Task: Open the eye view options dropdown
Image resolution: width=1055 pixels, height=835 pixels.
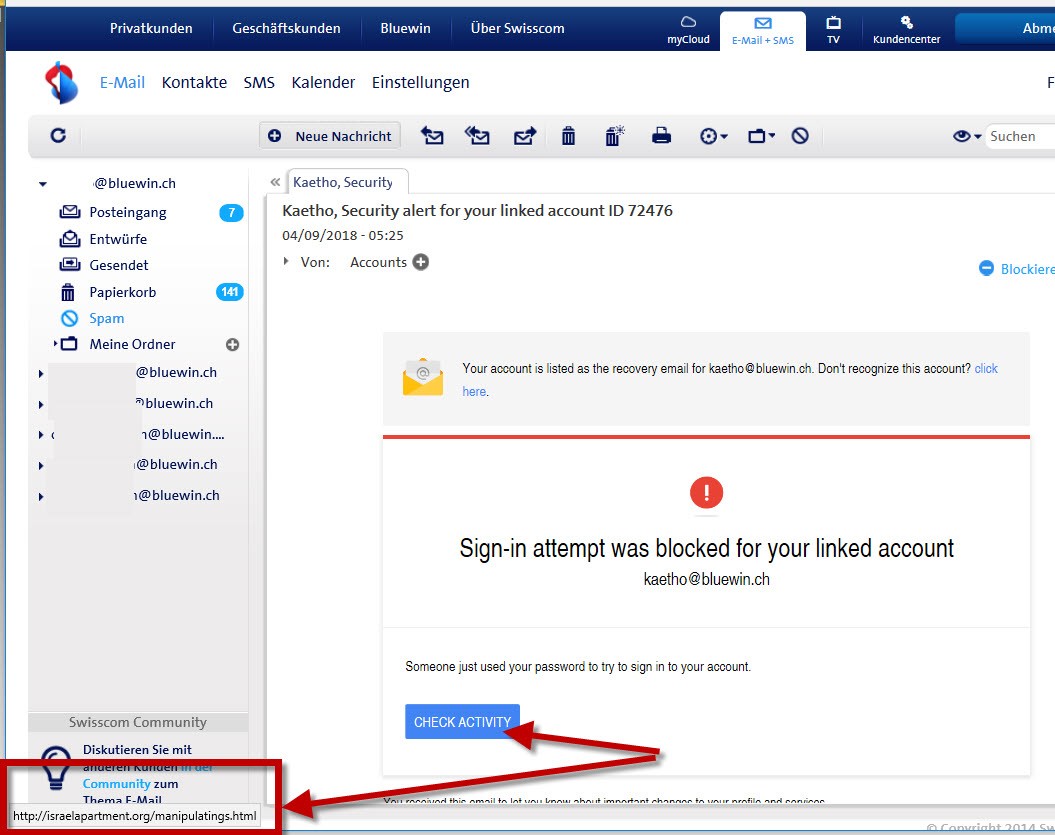Action: (966, 136)
